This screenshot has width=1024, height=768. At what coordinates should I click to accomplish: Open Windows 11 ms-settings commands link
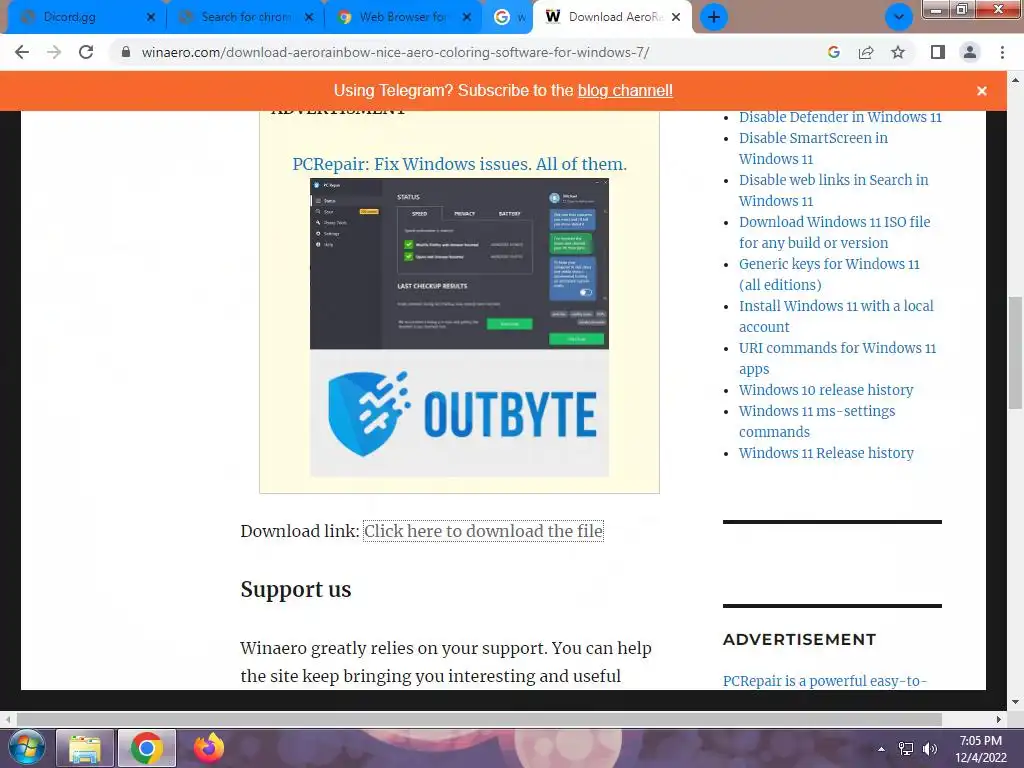[817, 421]
